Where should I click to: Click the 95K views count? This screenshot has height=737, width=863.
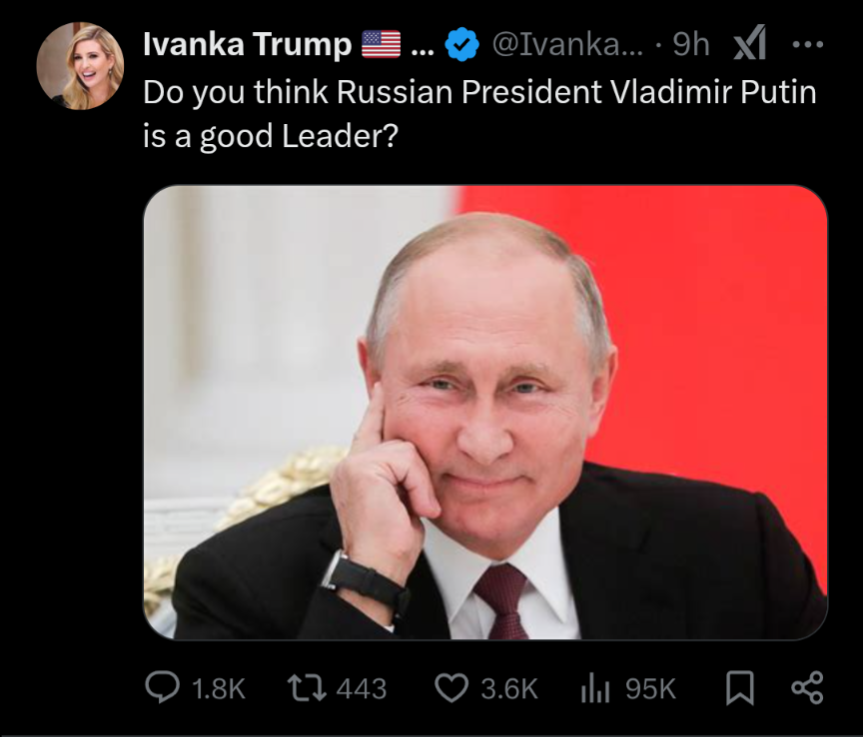[650, 688]
